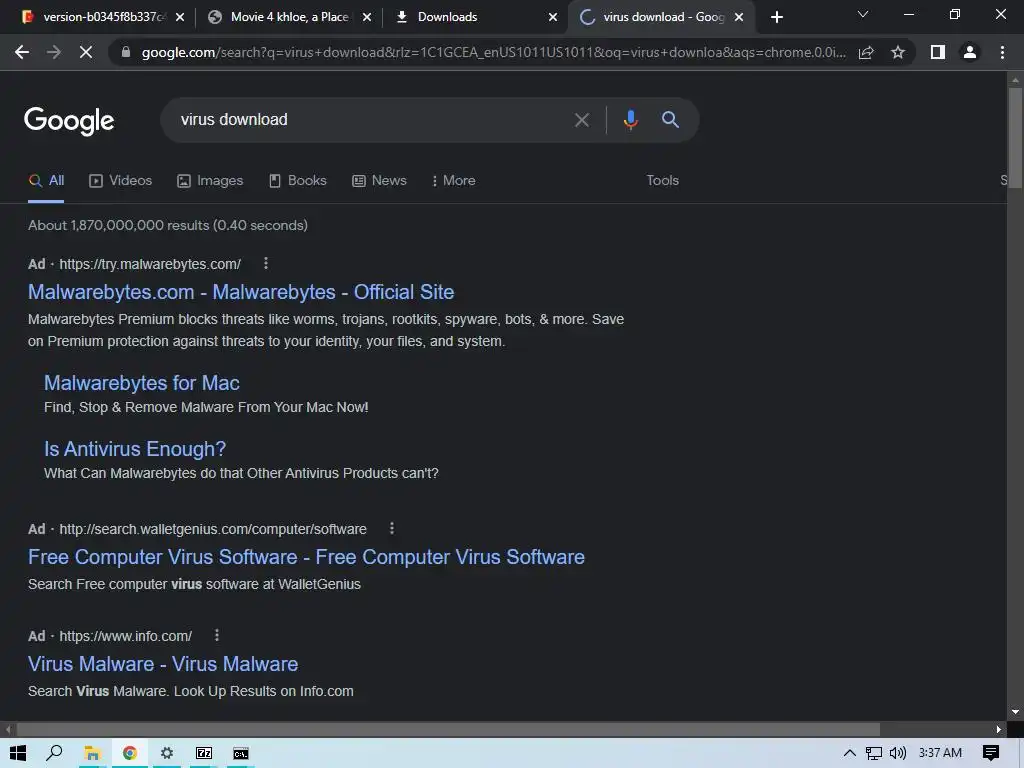Open ad options for the Malwarebytes ad
The width and height of the screenshot is (1024, 768).
[265, 263]
